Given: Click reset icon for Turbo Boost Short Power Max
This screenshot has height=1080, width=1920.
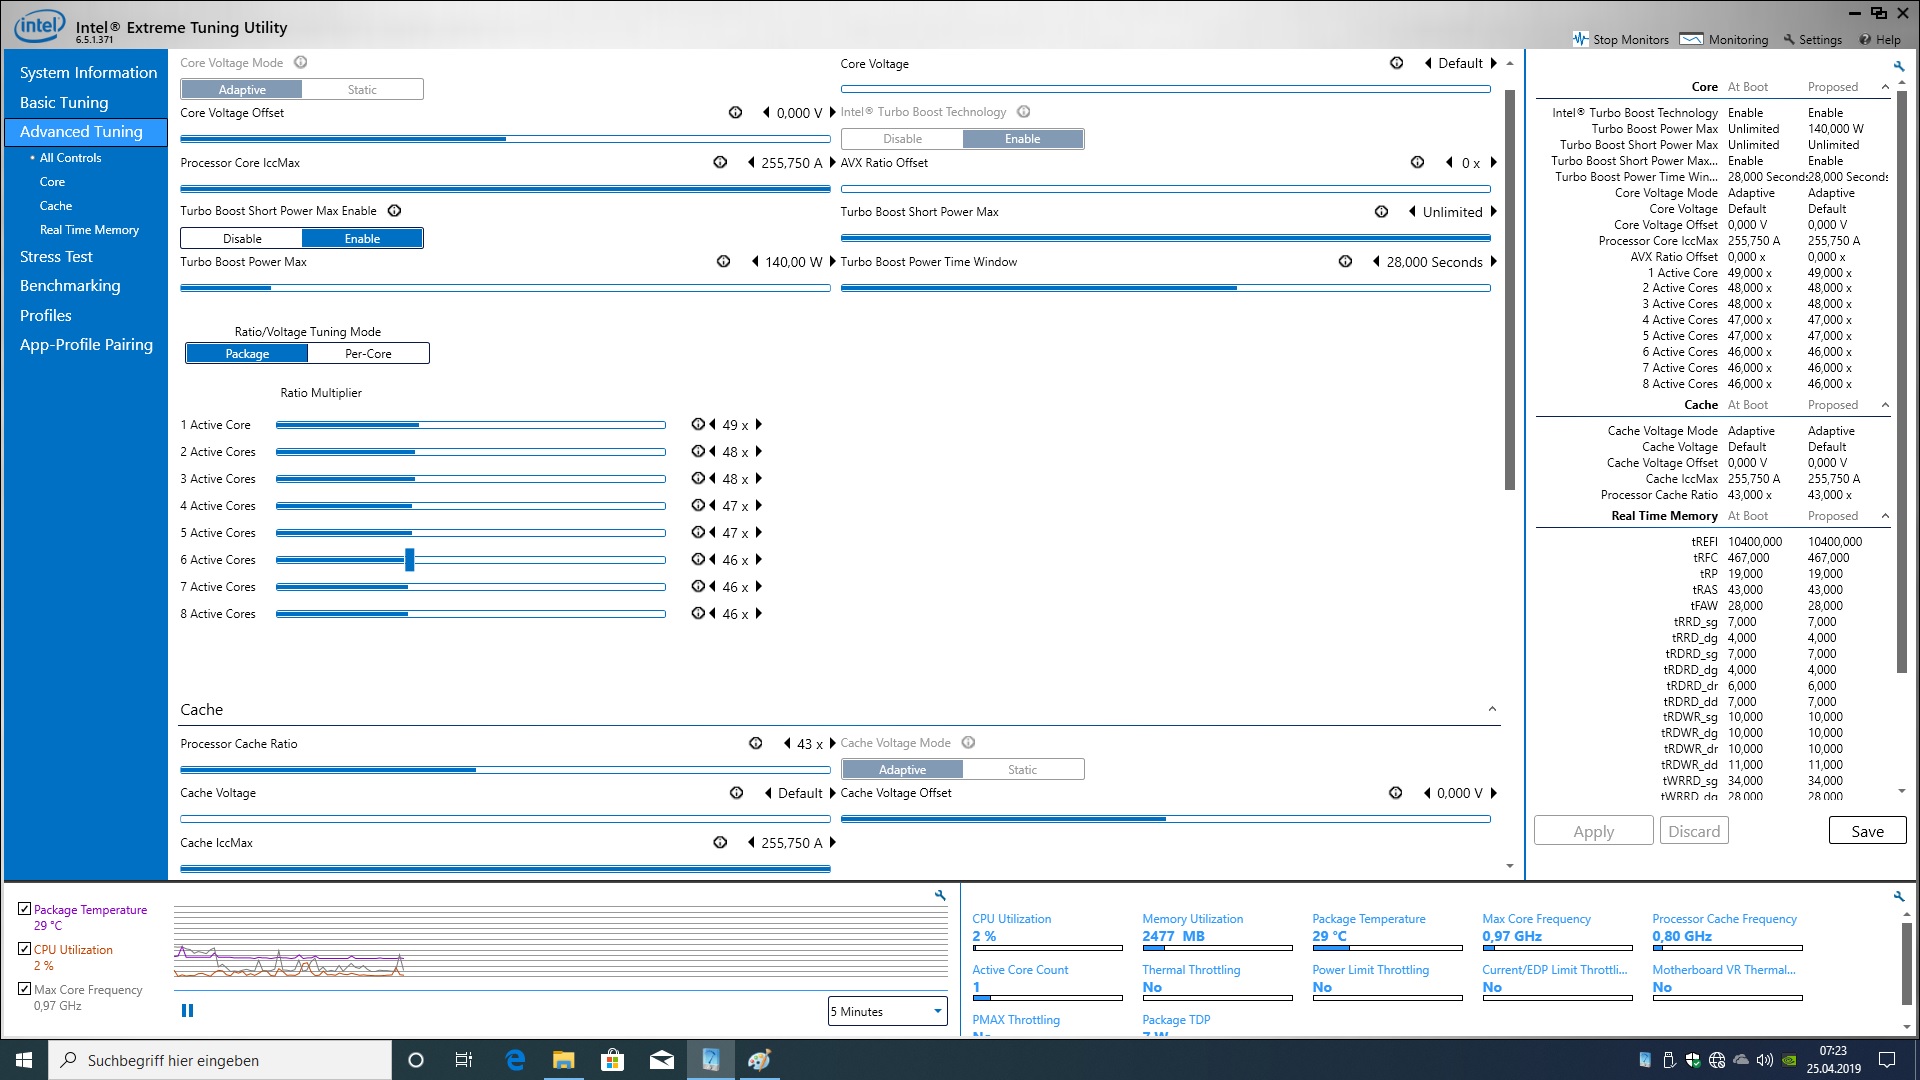Looking at the screenshot, I should click(x=1381, y=212).
